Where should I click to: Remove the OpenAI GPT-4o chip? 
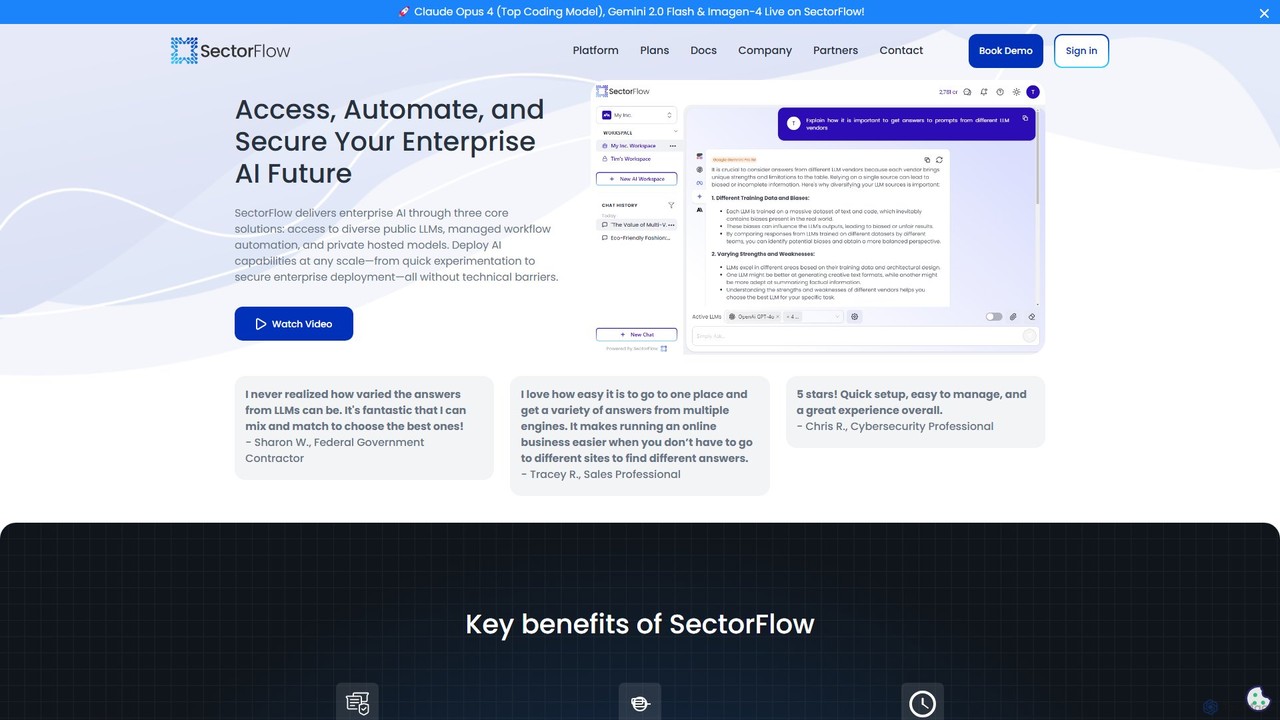pos(778,316)
